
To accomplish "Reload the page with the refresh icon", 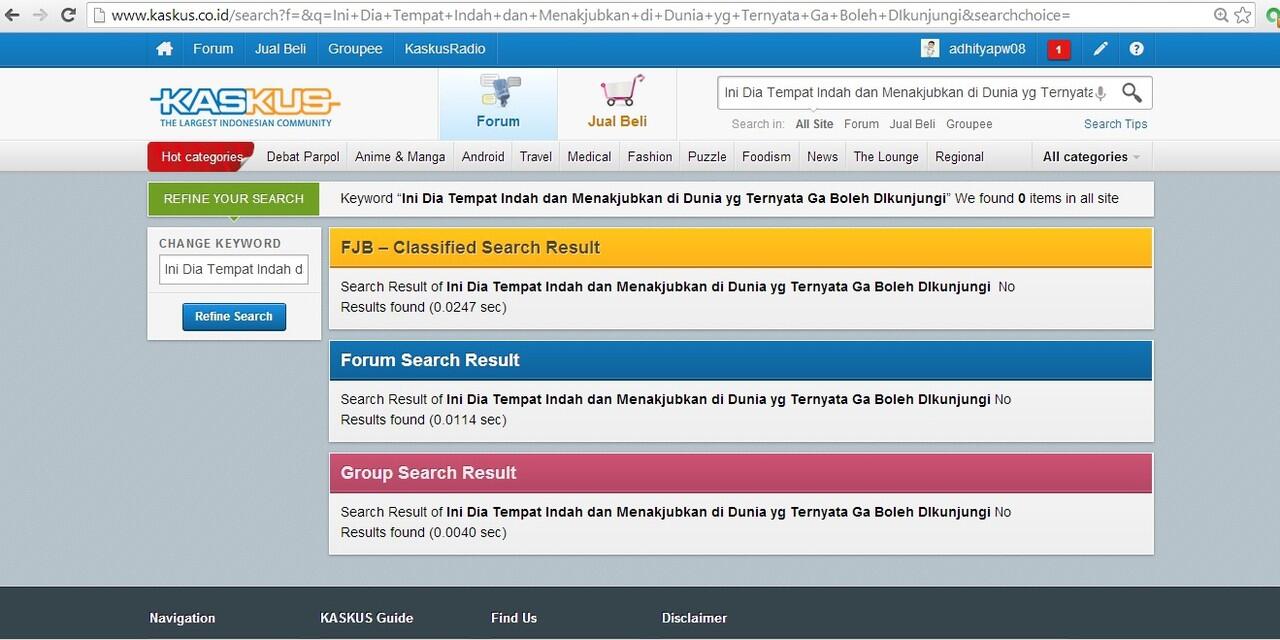I will point(68,15).
